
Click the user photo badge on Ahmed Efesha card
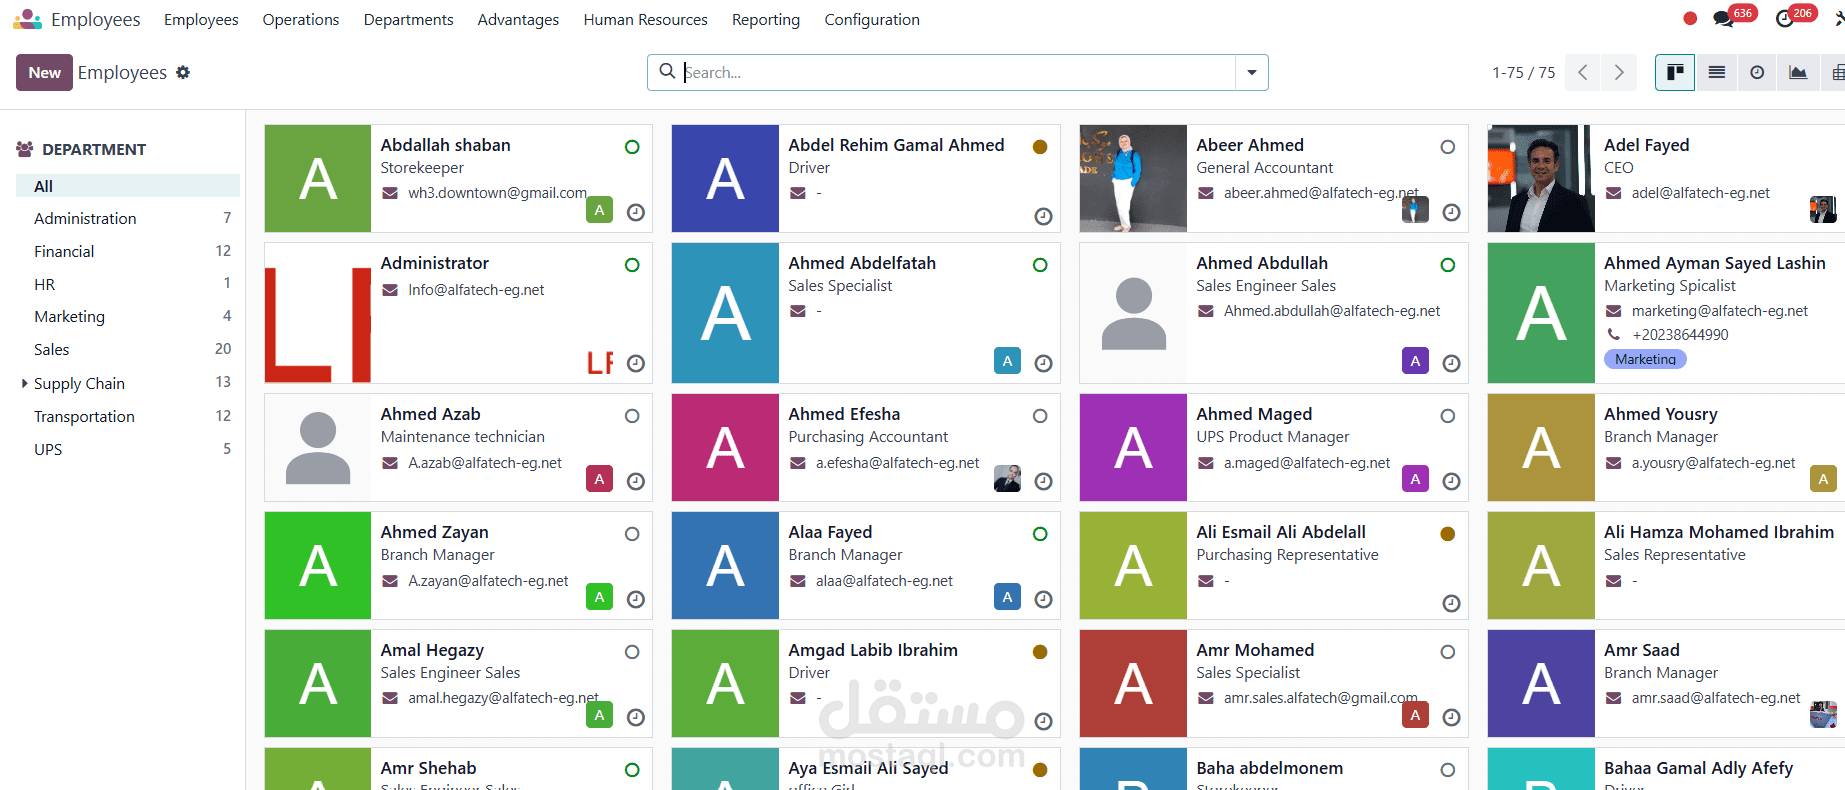pos(1007,479)
